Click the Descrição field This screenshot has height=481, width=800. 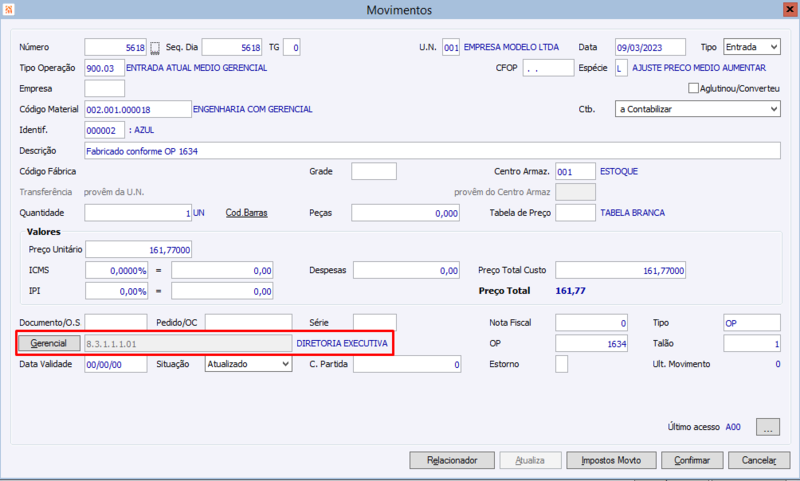click(x=432, y=150)
